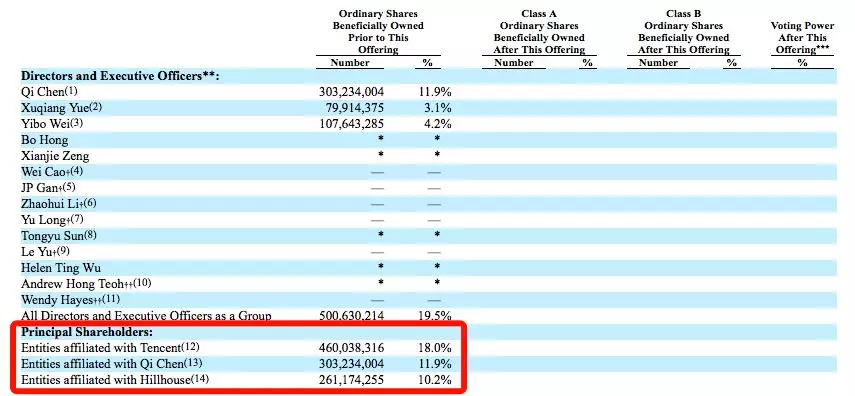The width and height of the screenshot is (855, 396).
Task: Click Yibo Wei share number 107,643,285
Action: 351,123
